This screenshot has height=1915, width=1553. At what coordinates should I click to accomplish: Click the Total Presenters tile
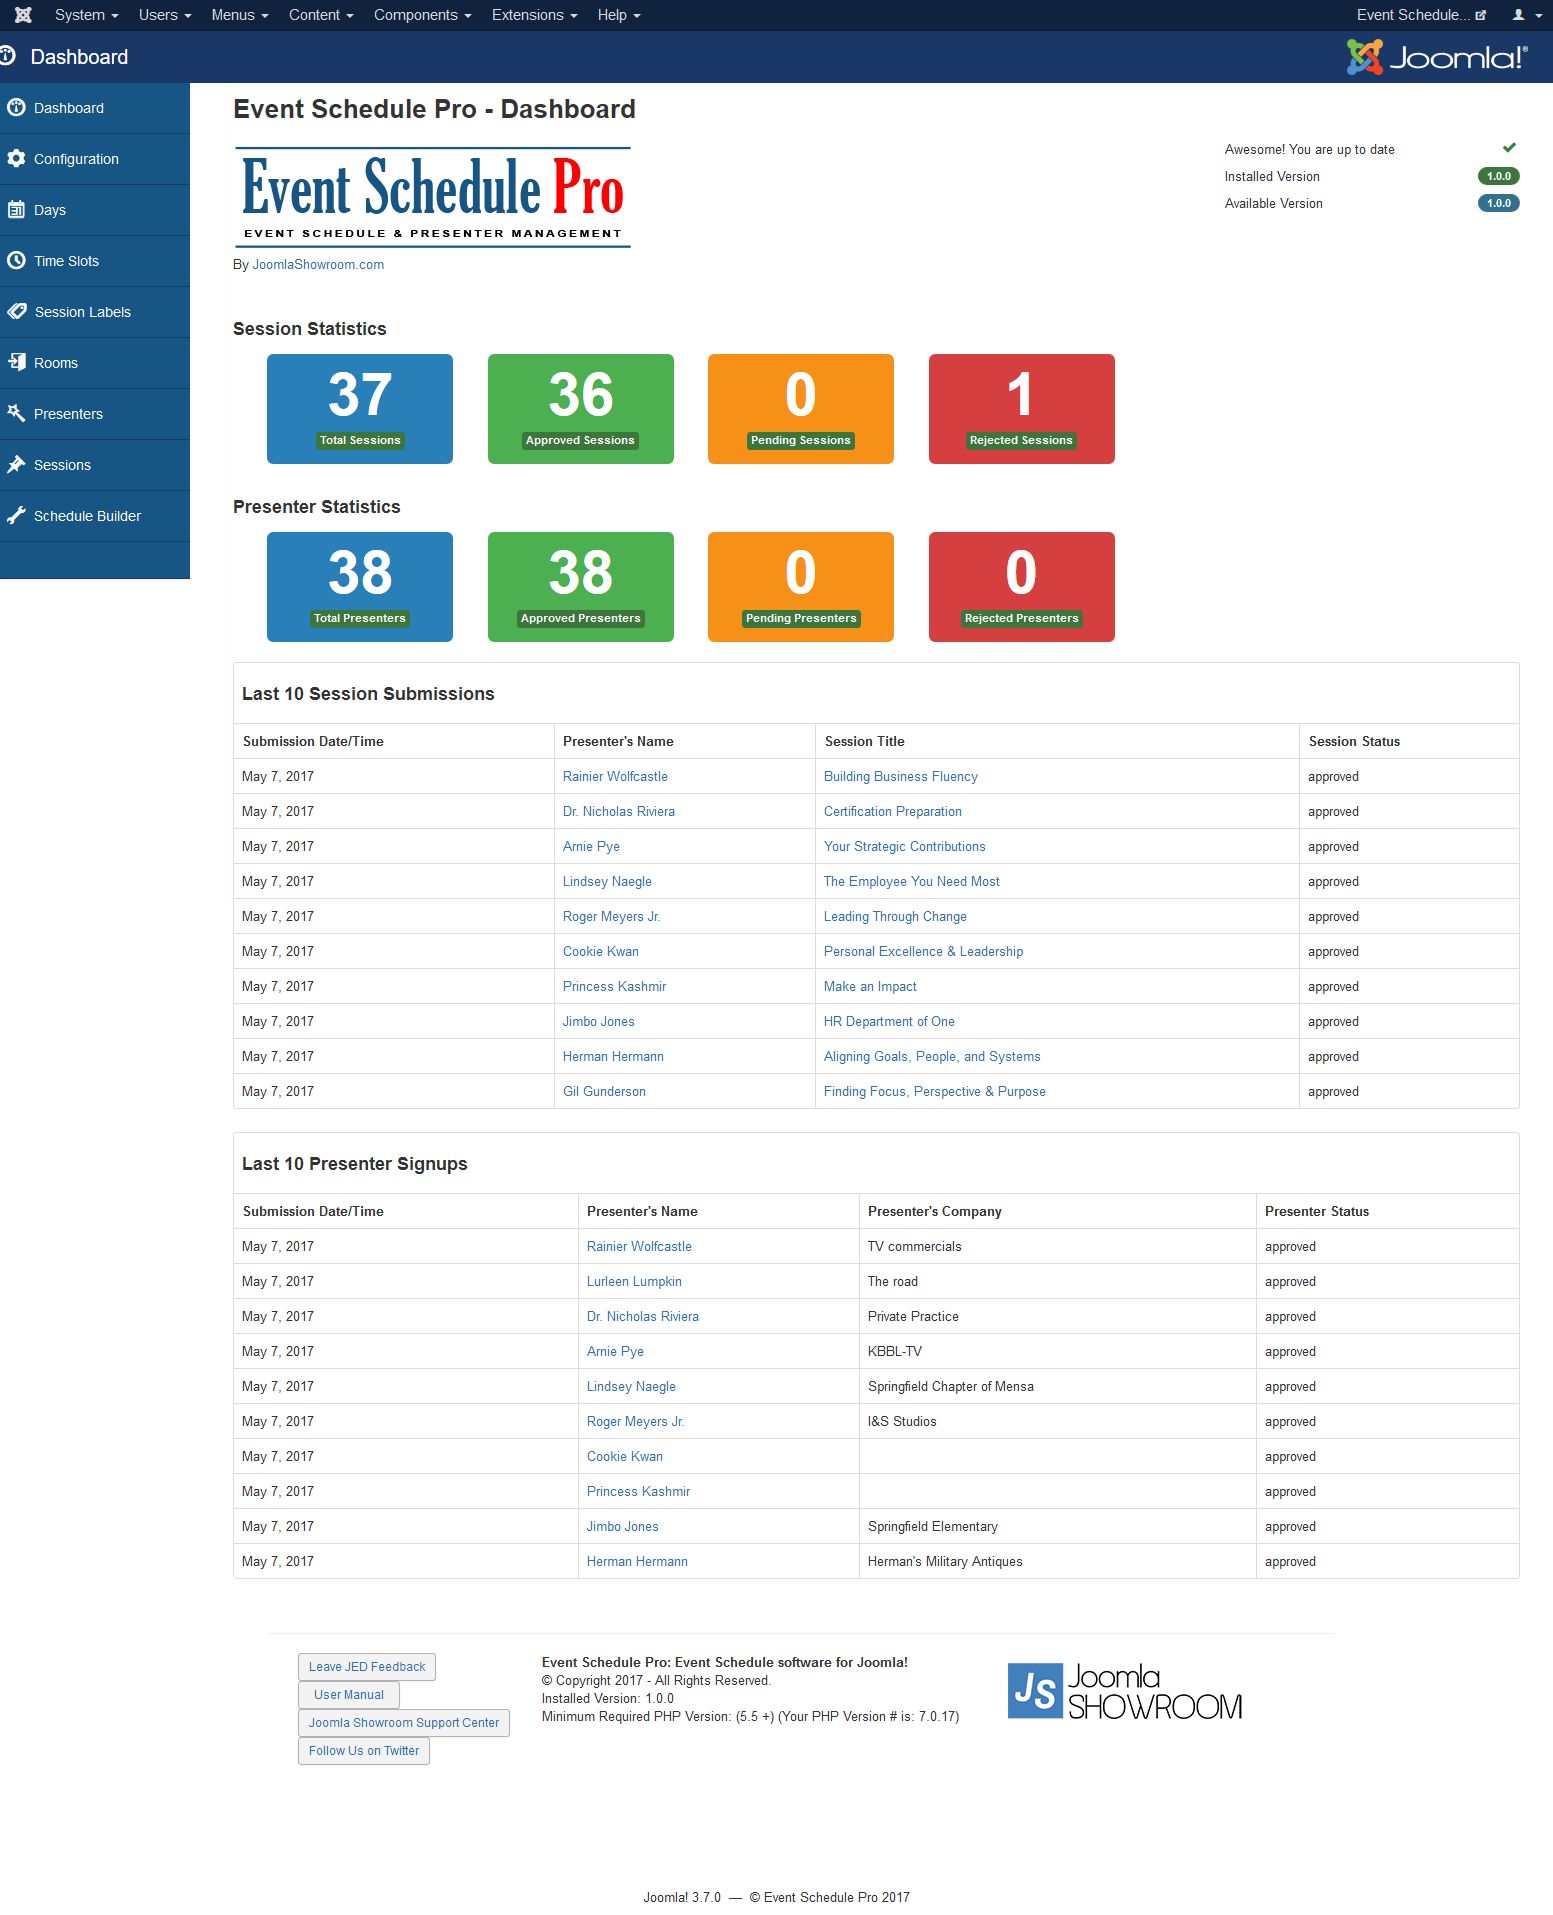point(360,587)
